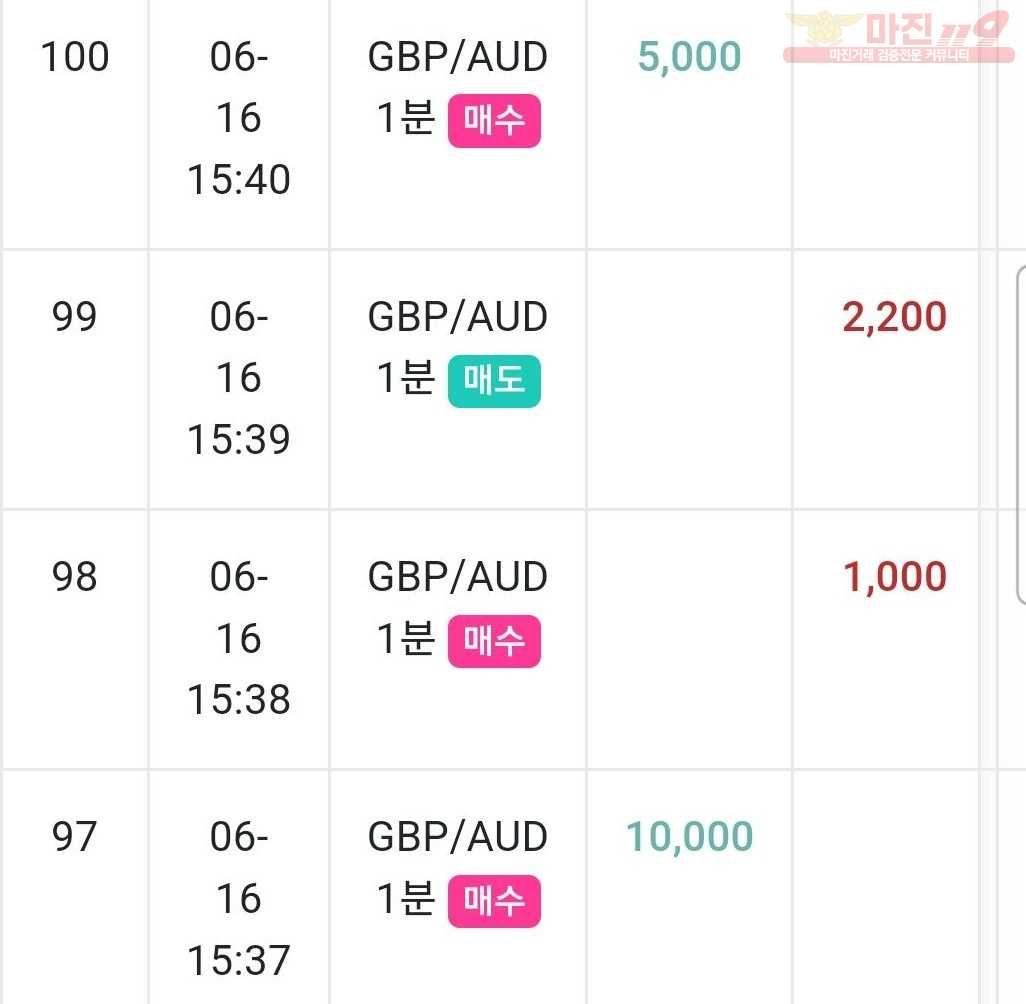Viewport: 1026px width, 1004px height.
Task: Click the 매수 badge in row 98
Action: [494, 641]
